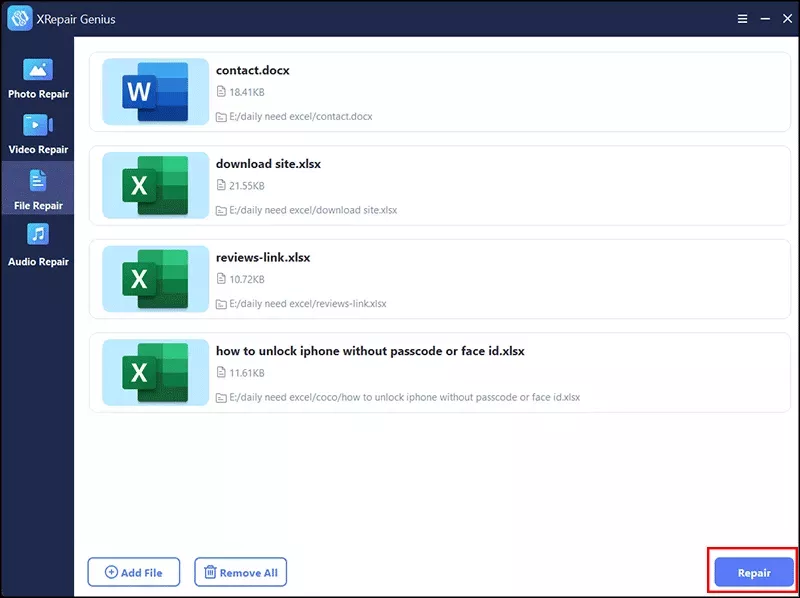
Task: Click folder icon beside coco path
Action: [x=221, y=398]
